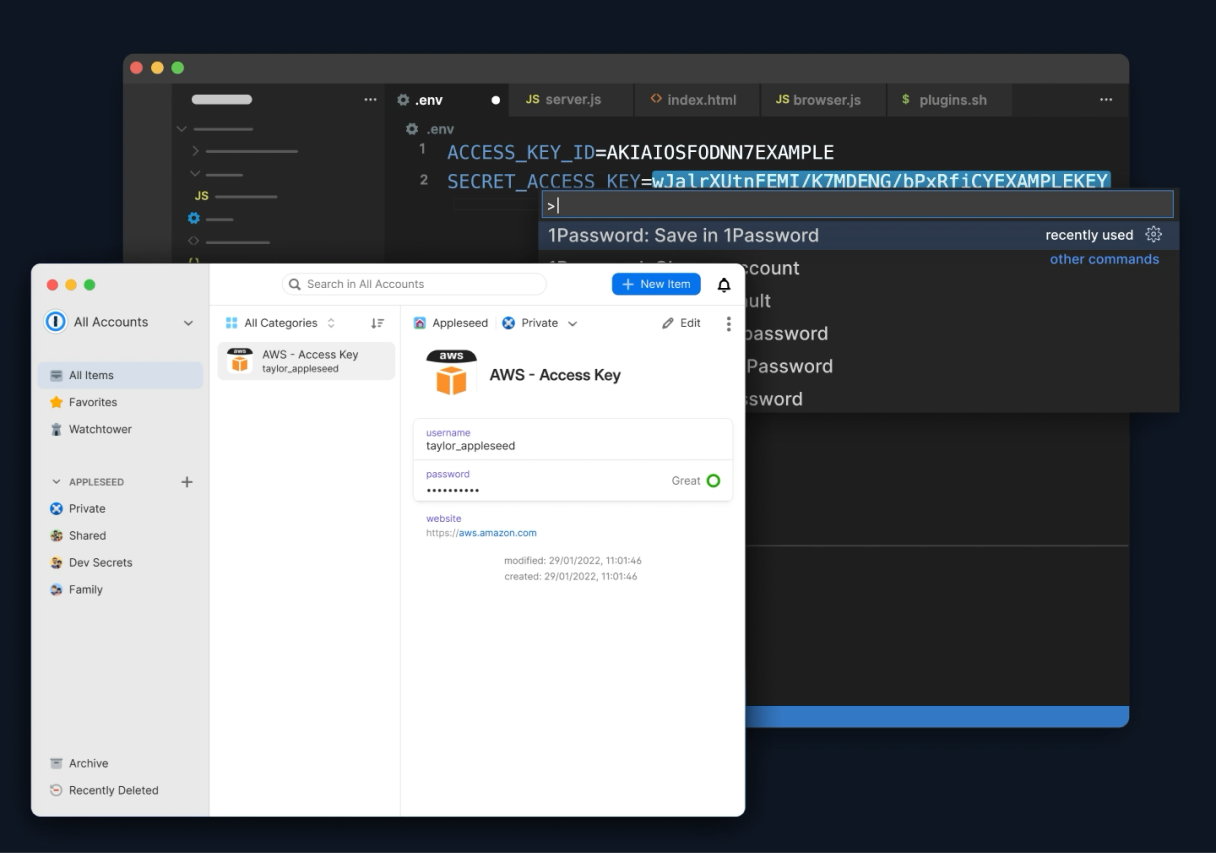The width and height of the screenshot is (1216, 853).
Task: Click the .env breadcrumb label
Action: [x=440, y=129]
